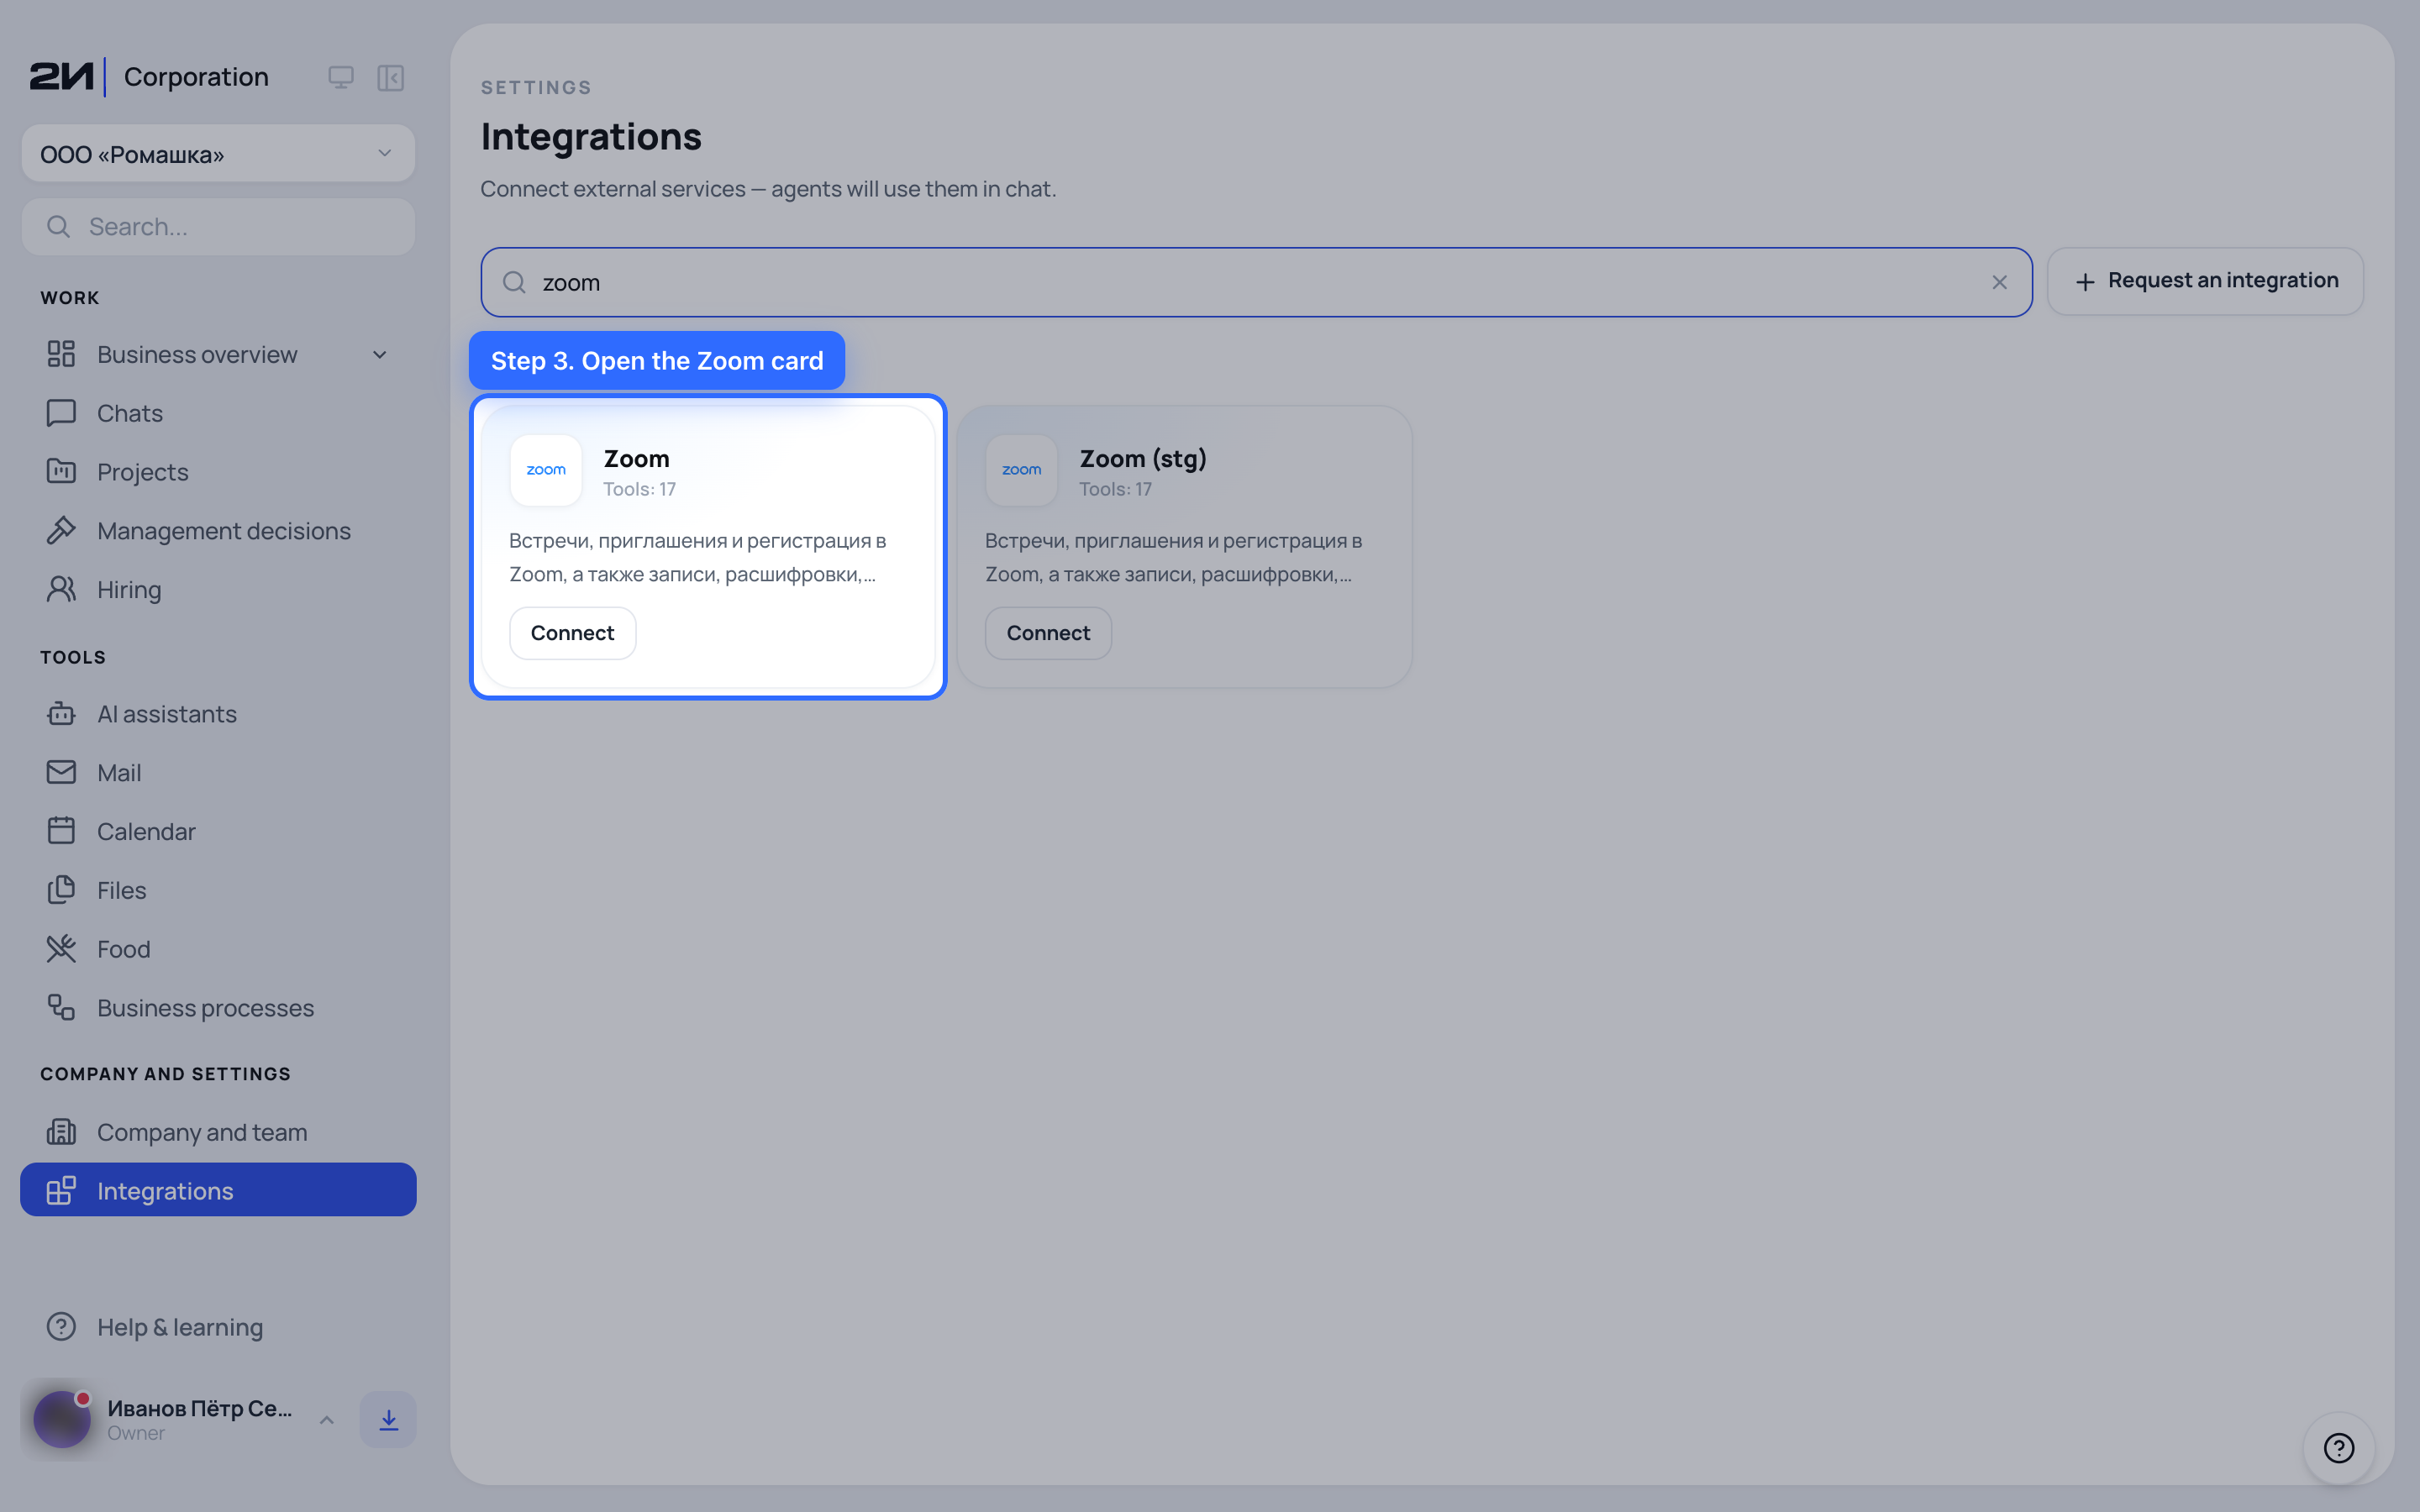Viewport: 2420px width, 1512px height.
Task: Open Mail envelope icon
Action: click(61, 773)
